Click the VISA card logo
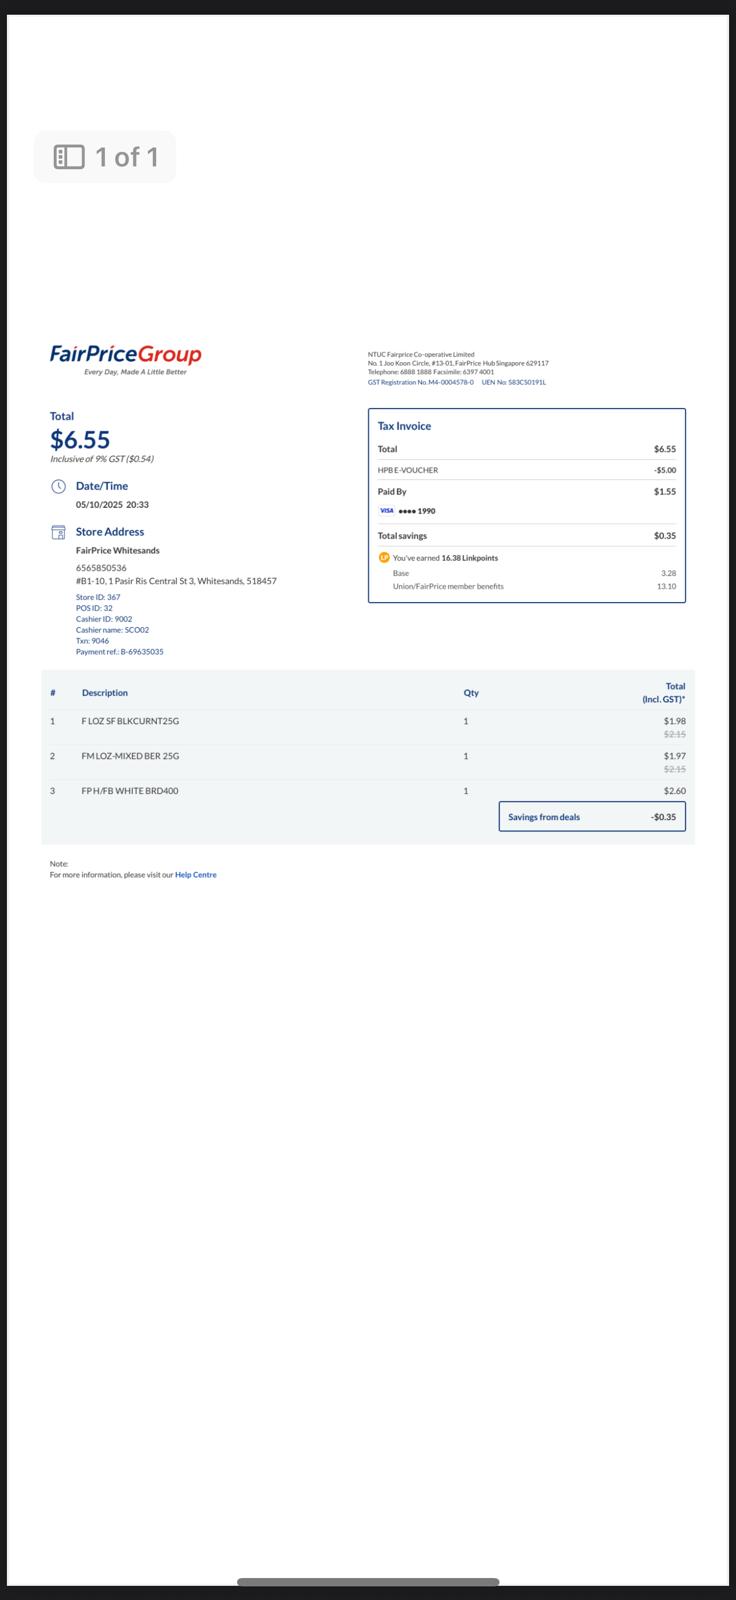This screenshot has height=1600, width=736. point(386,511)
